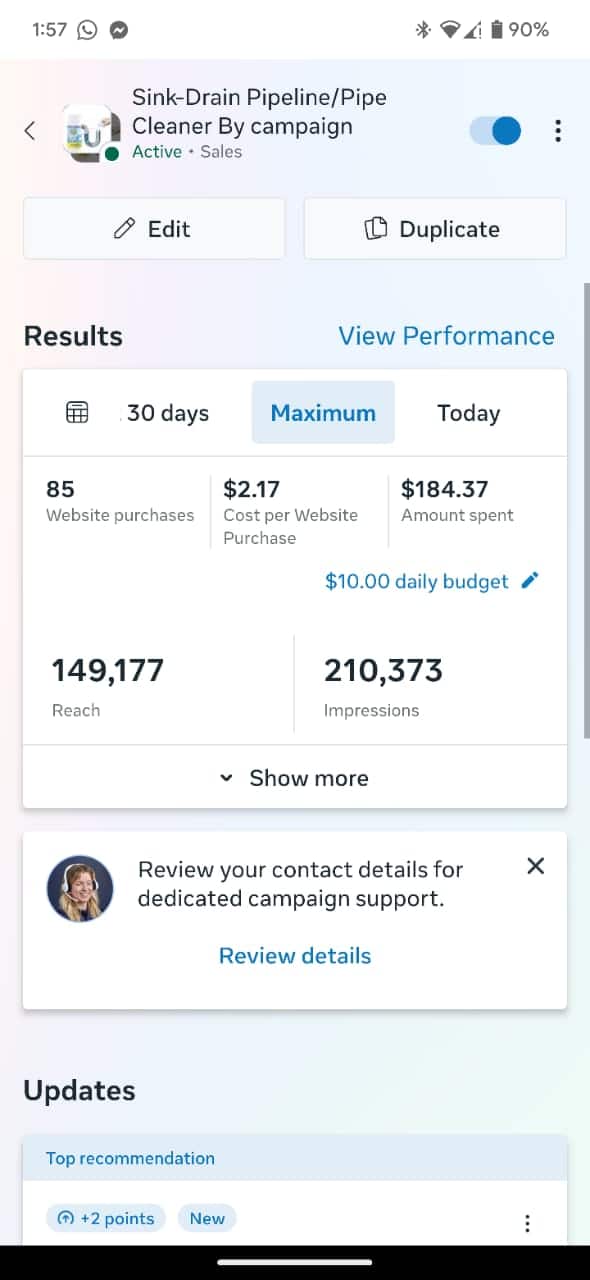Edit daily budget with pencil icon
Viewport: 590px width, 1280px height.
530,580
